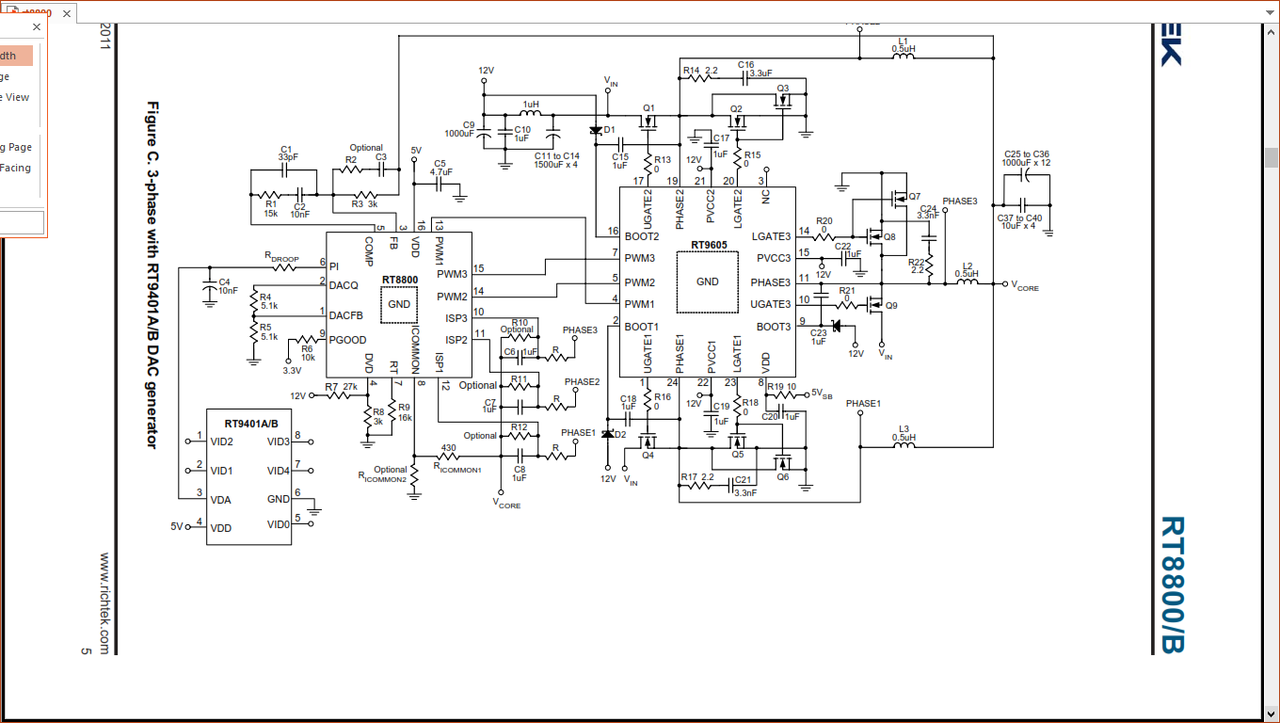Click the vertical scrollbar thumb
Screen dimensions: 1280x723
(x=1271, y=158)
